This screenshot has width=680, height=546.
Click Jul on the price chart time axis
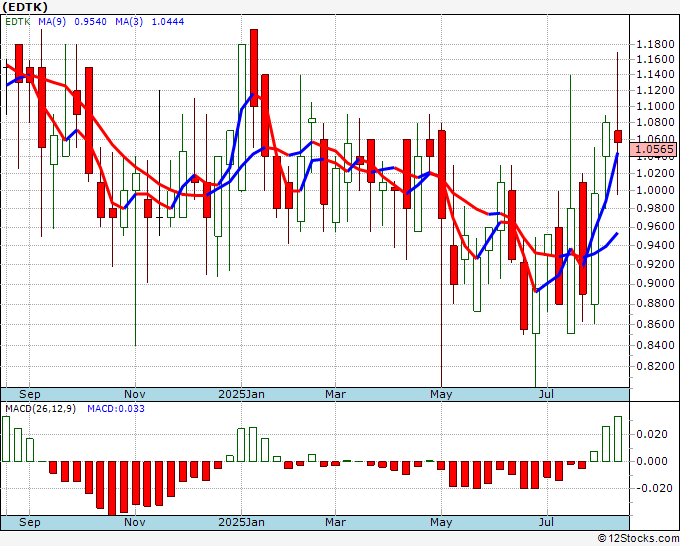tap(546, 394)
